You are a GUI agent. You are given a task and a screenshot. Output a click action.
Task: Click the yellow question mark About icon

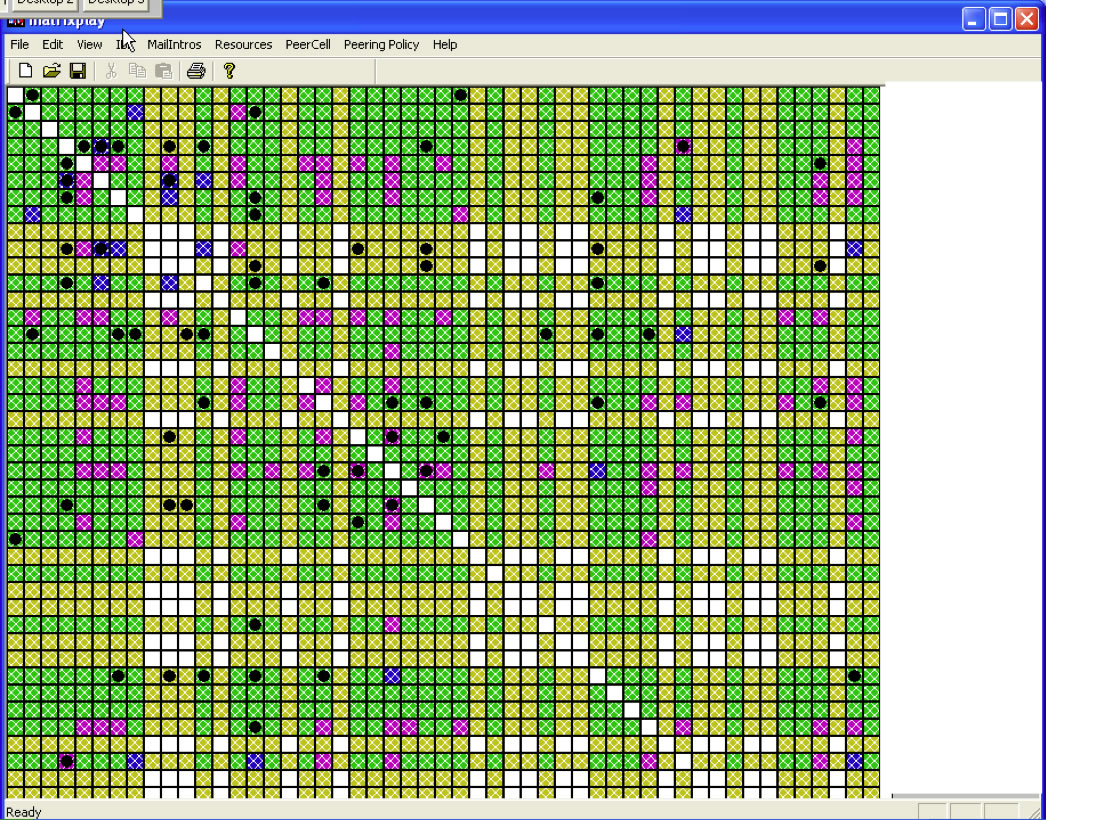pyautogui.click(x=229, y=71)
